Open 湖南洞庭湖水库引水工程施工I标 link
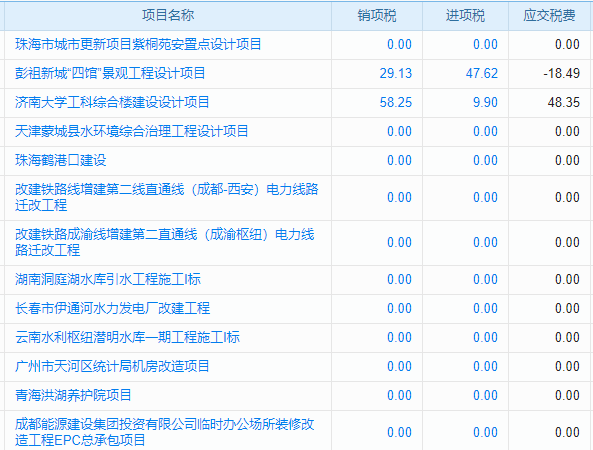 click(108, 279)
